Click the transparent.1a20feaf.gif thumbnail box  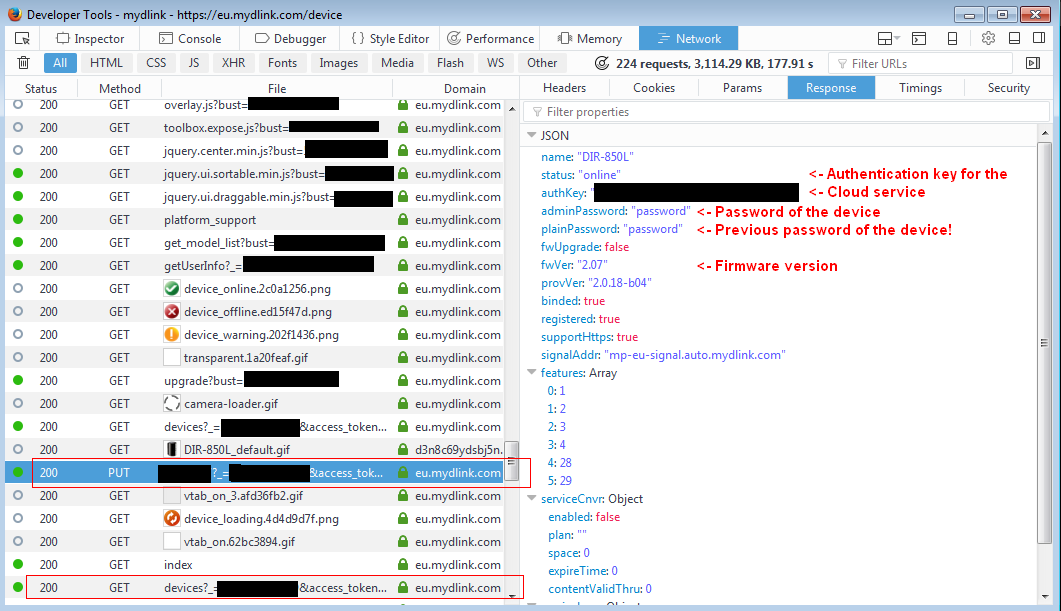click(x=172, y=358)
